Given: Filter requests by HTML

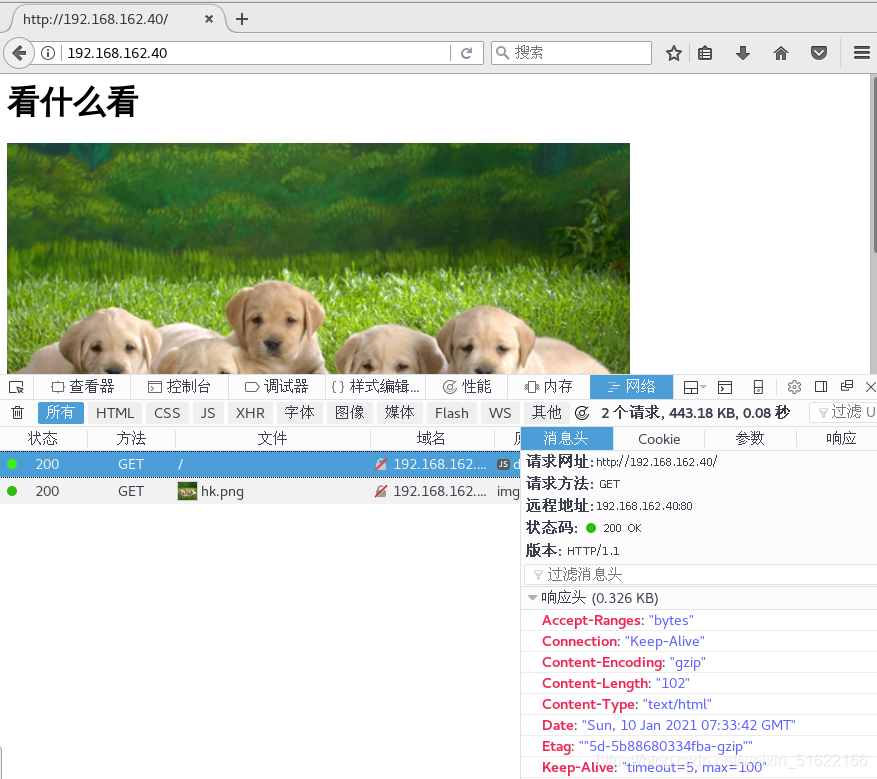Looking at the screenshot, I should point(115,413).
